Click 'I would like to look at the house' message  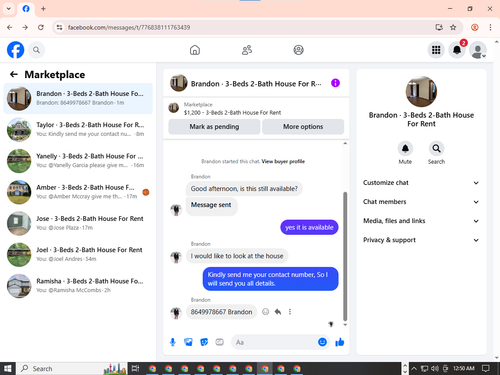point(237,256)
